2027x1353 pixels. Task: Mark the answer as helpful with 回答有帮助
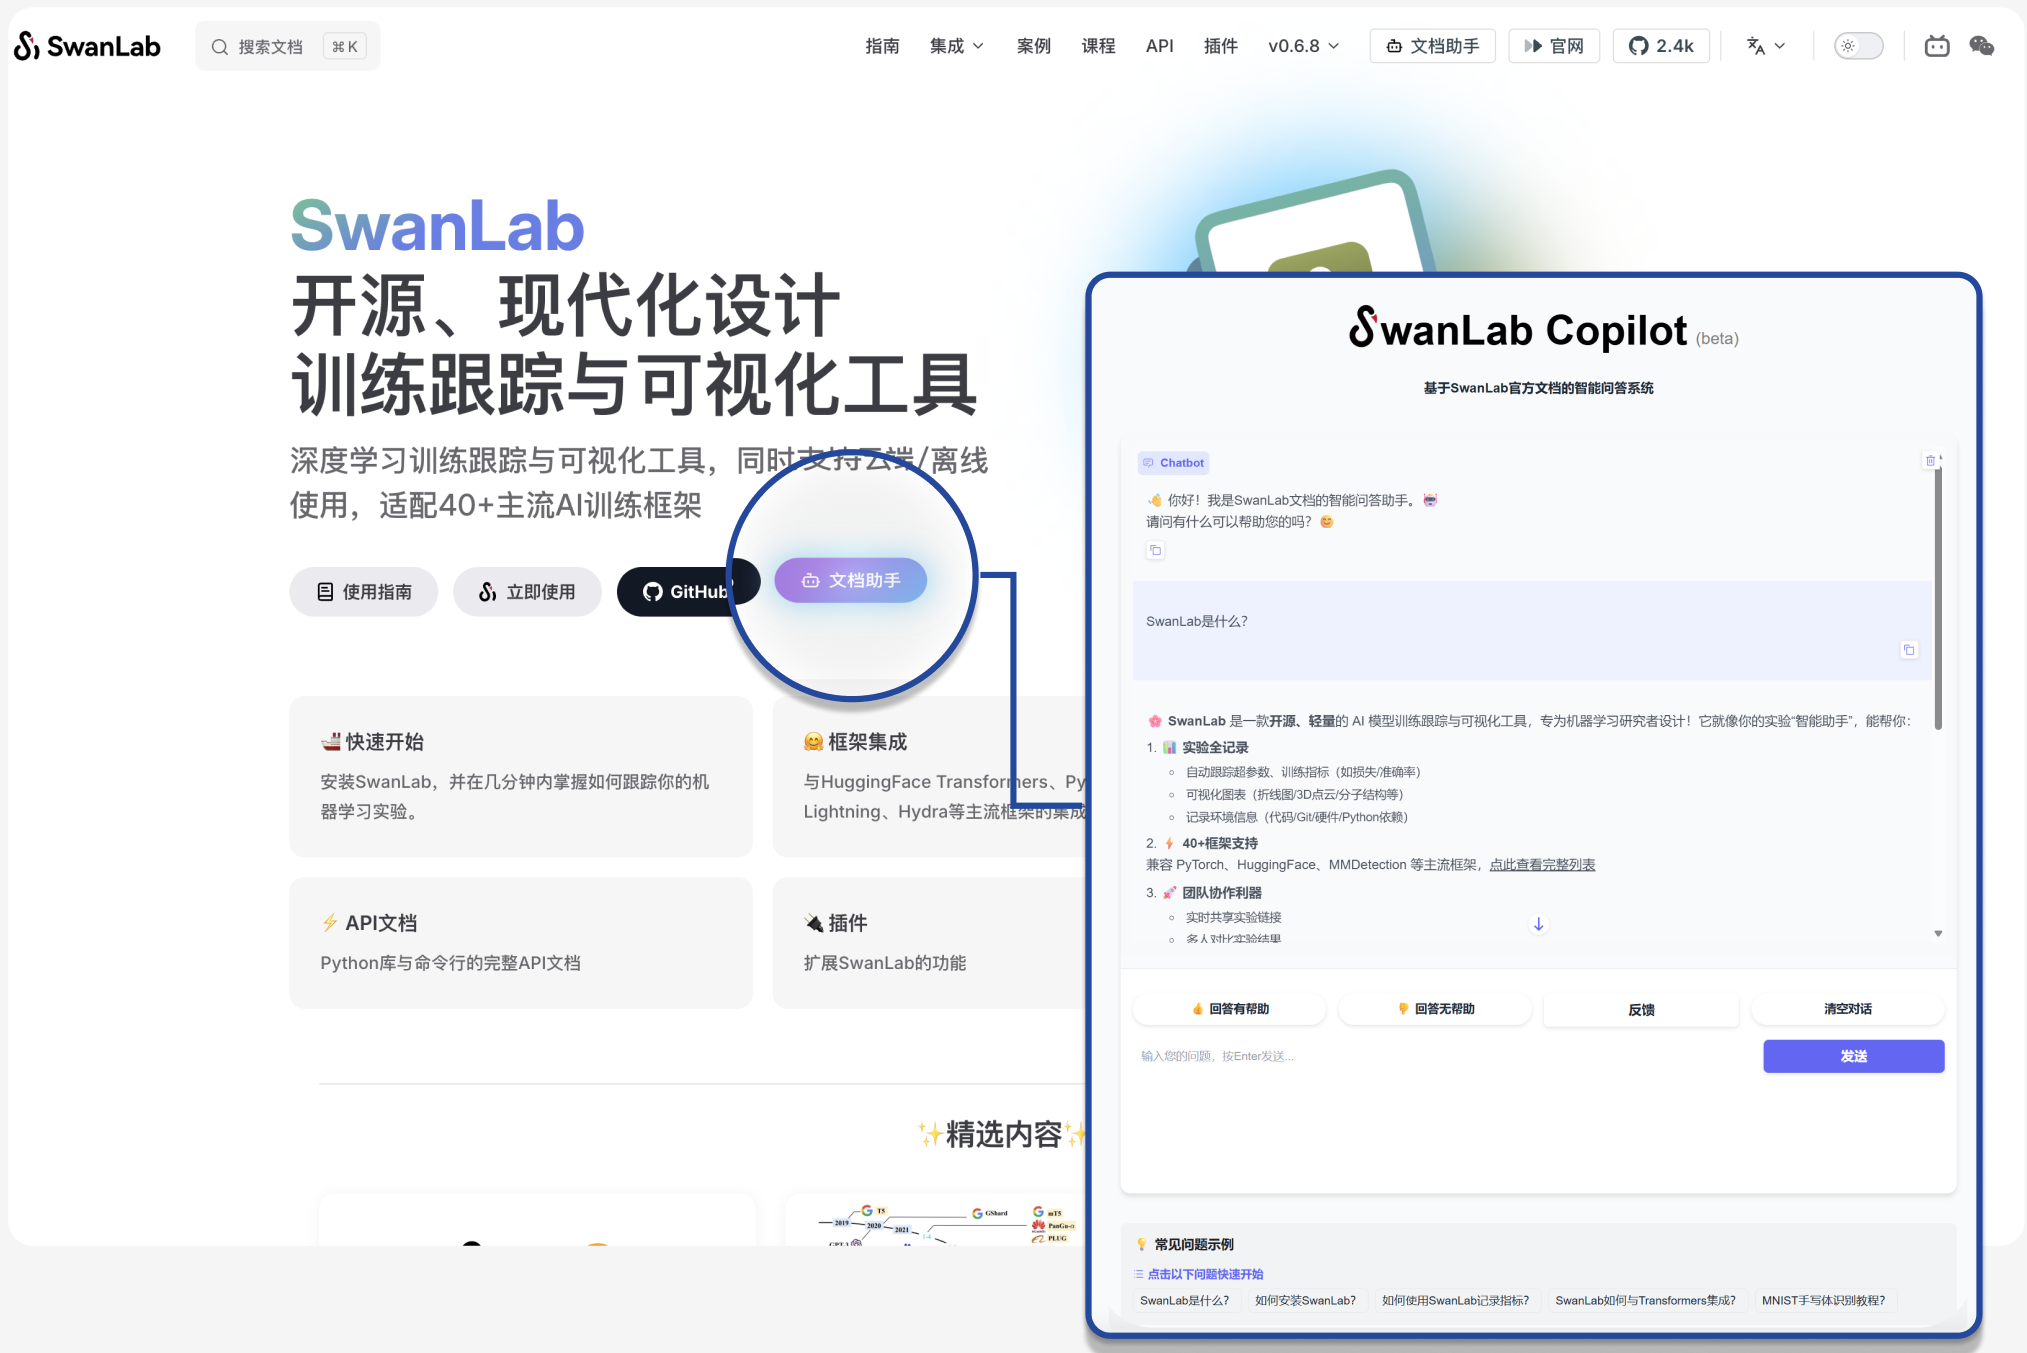point(1229,1009)
